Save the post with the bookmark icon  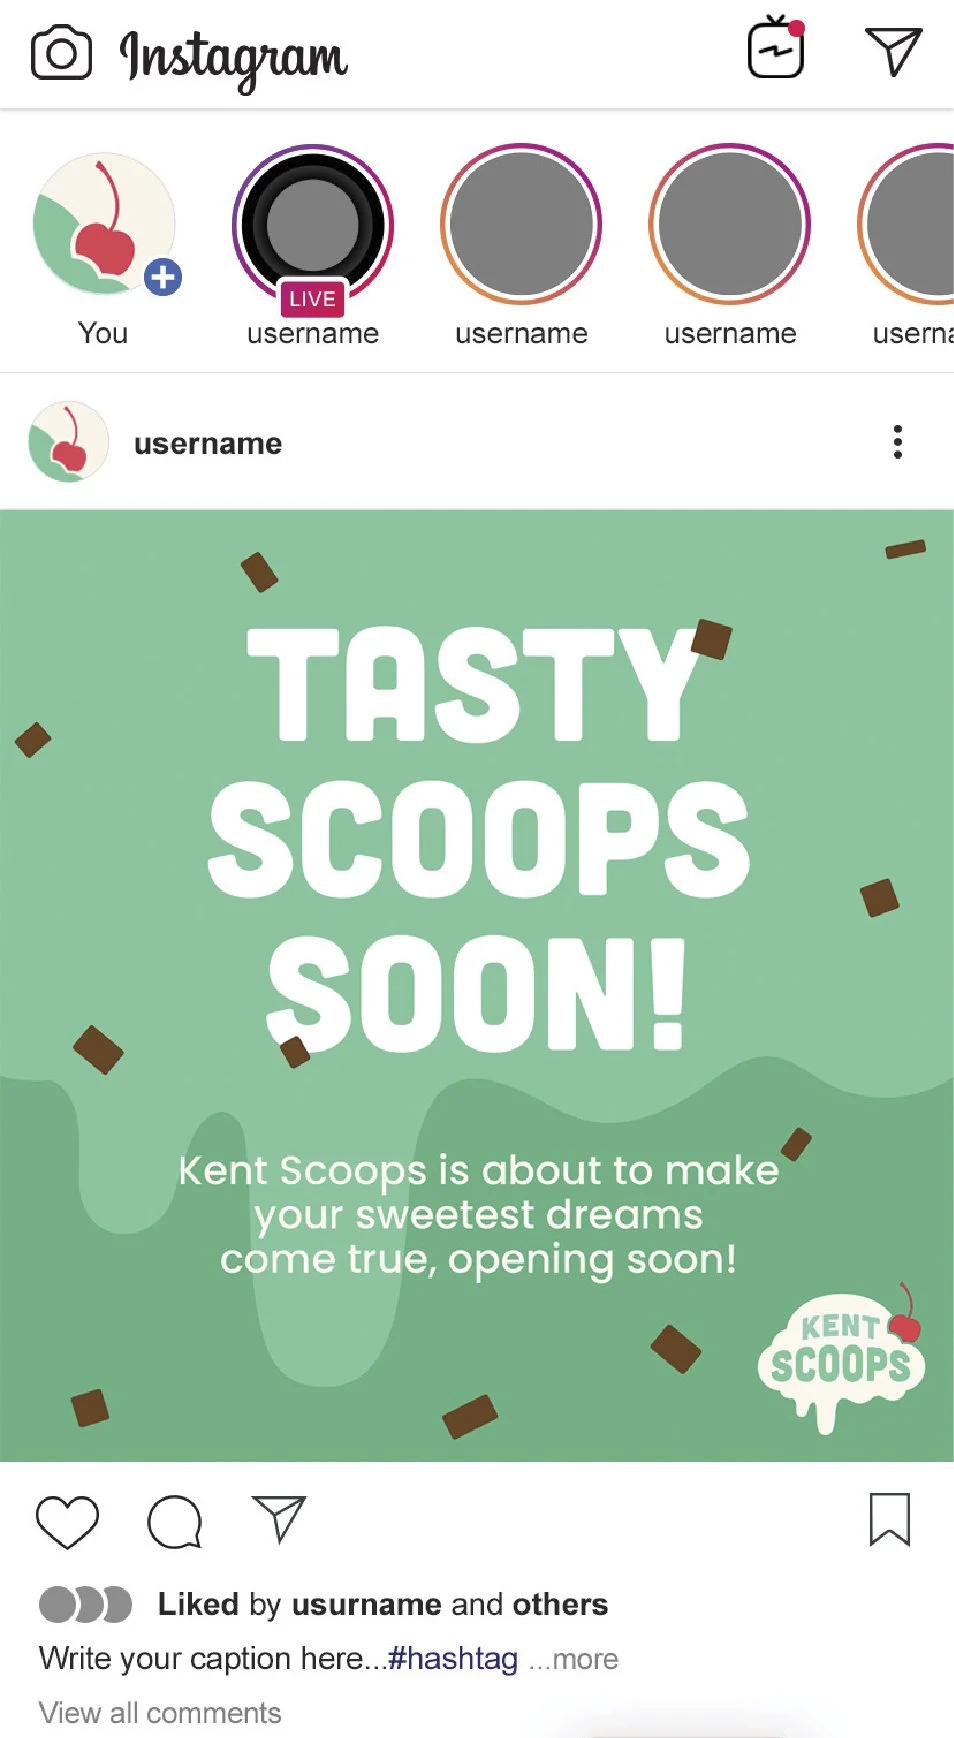pos(889,1519)
